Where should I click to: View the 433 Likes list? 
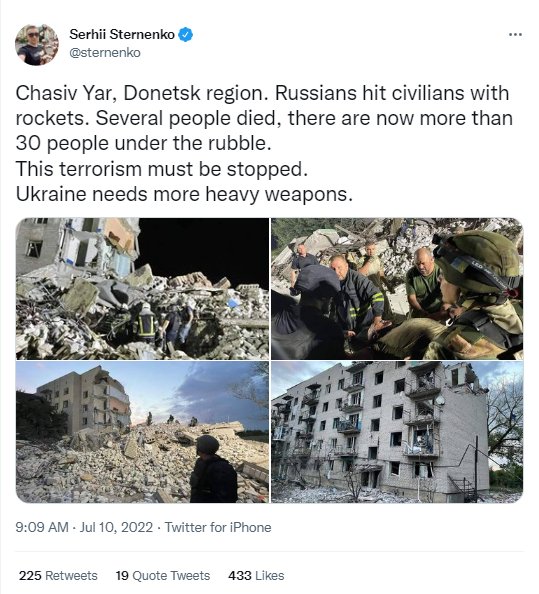[256, 575]
